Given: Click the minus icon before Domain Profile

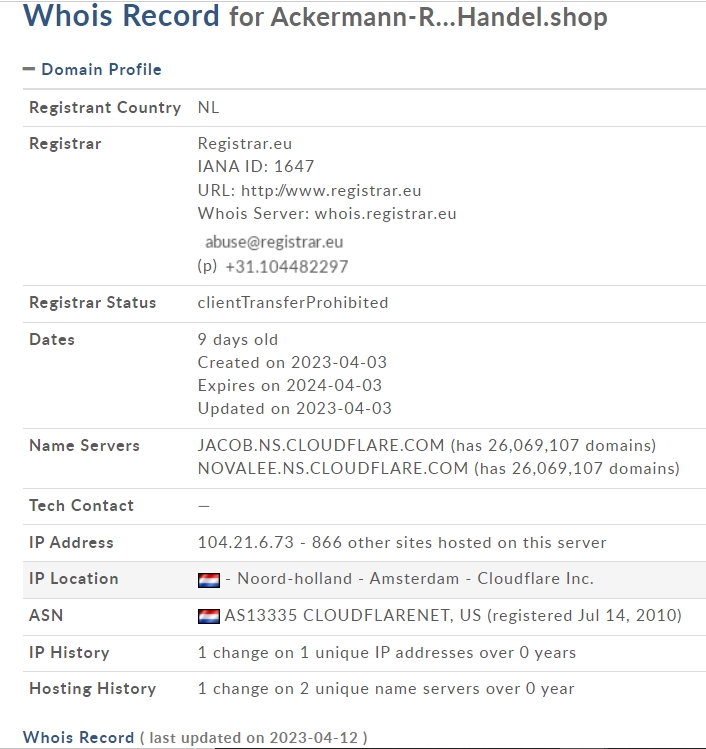Looking at the screenshot, I should point(29,69).
